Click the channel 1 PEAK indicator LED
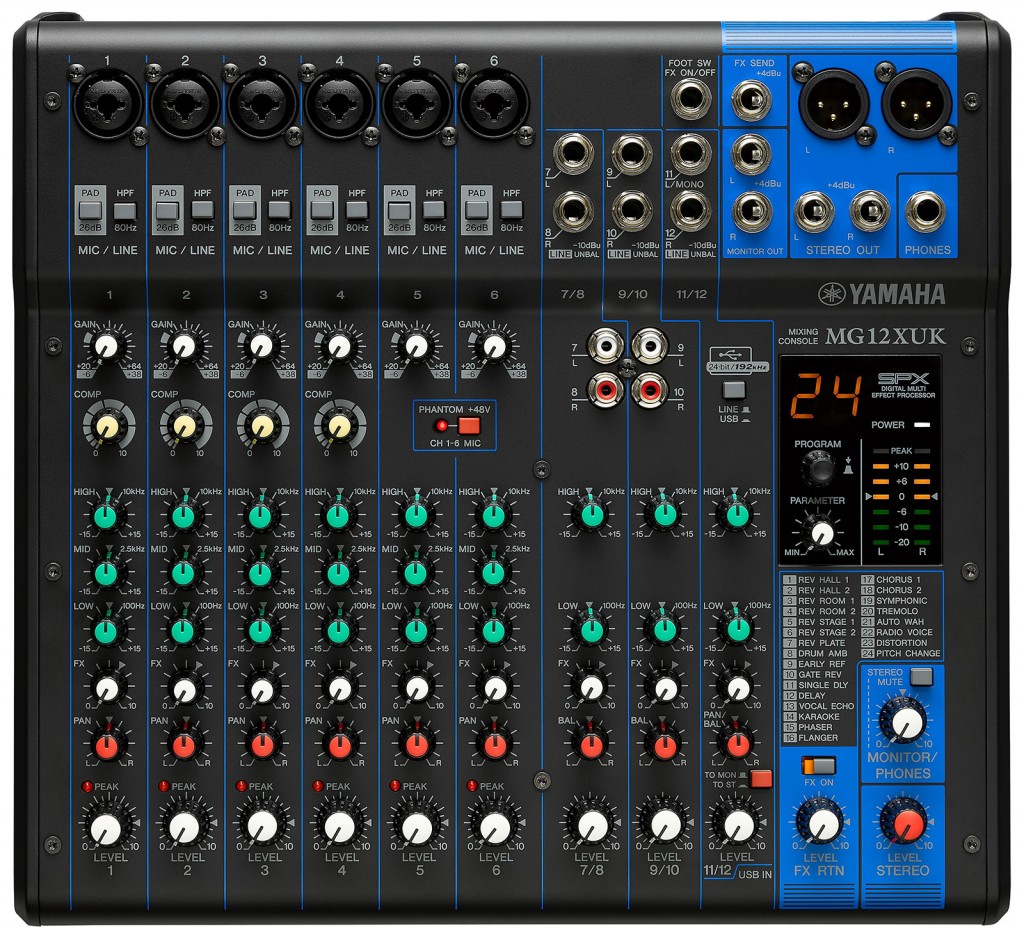1024x938 pixels. (x=87, y=786)
